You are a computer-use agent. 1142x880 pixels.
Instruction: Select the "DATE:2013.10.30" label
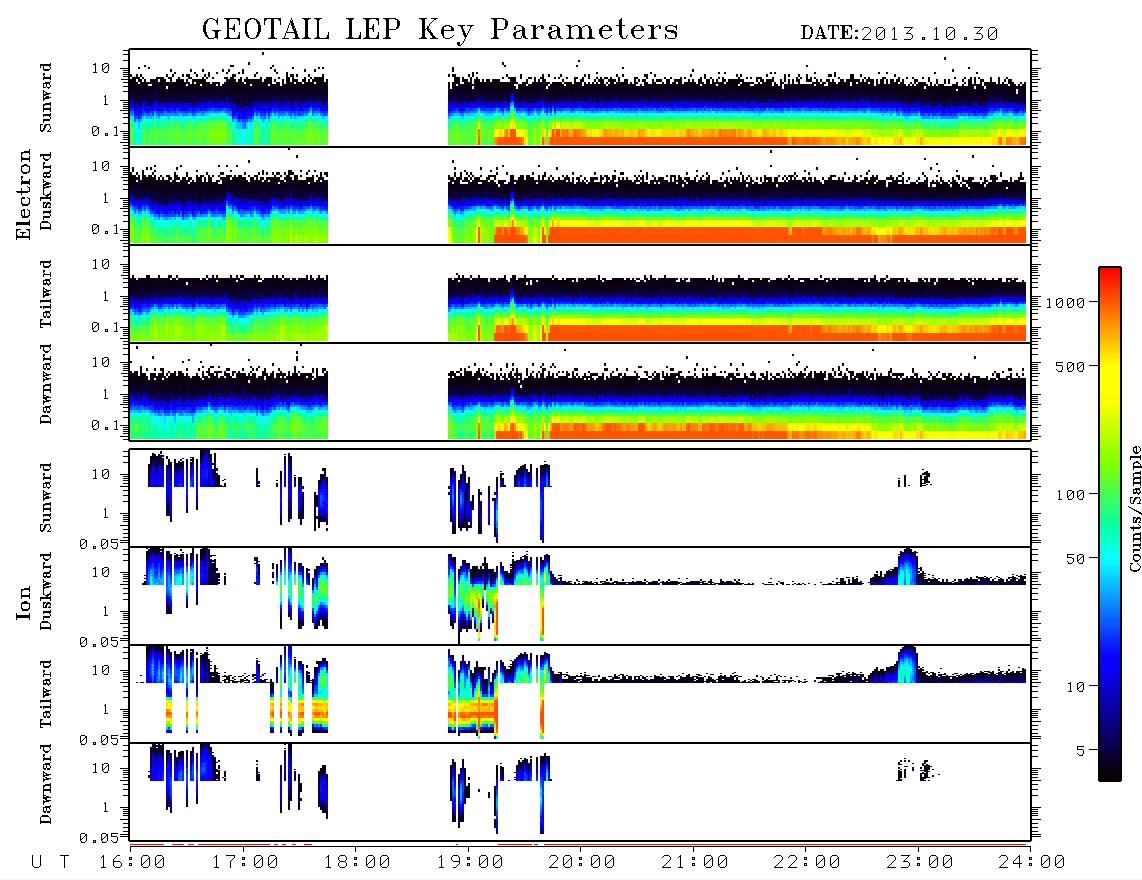coord(899,34)
